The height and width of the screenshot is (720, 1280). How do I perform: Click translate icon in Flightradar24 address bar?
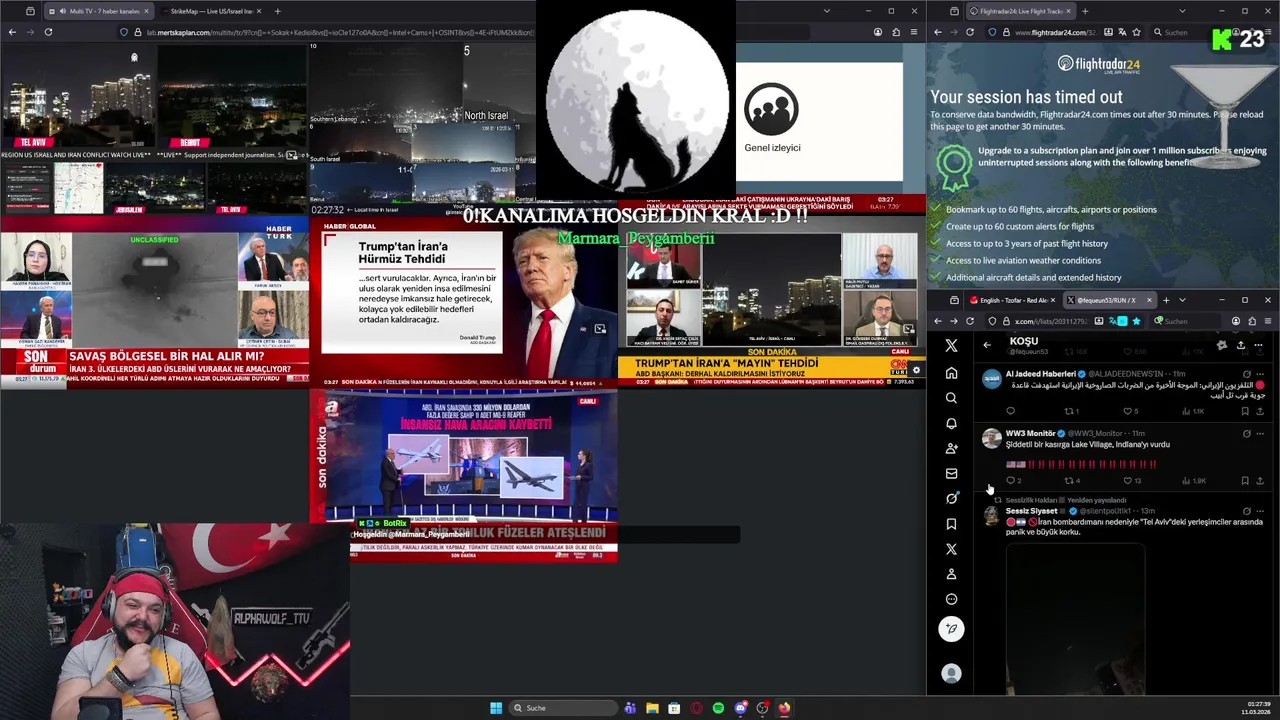click(x=1122, y=32)
